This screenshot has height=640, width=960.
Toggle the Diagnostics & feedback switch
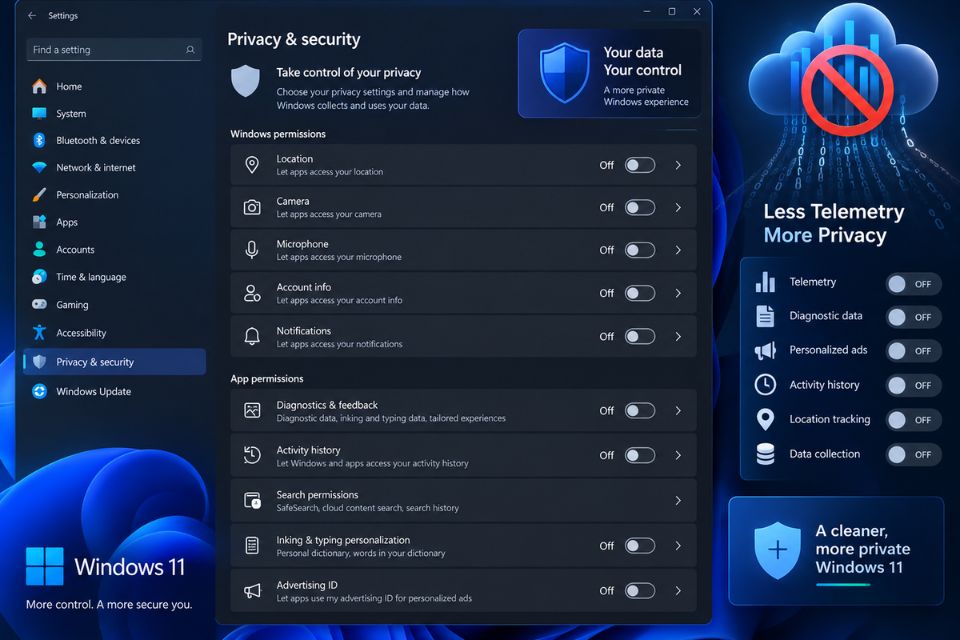click(x=640, y=410)
